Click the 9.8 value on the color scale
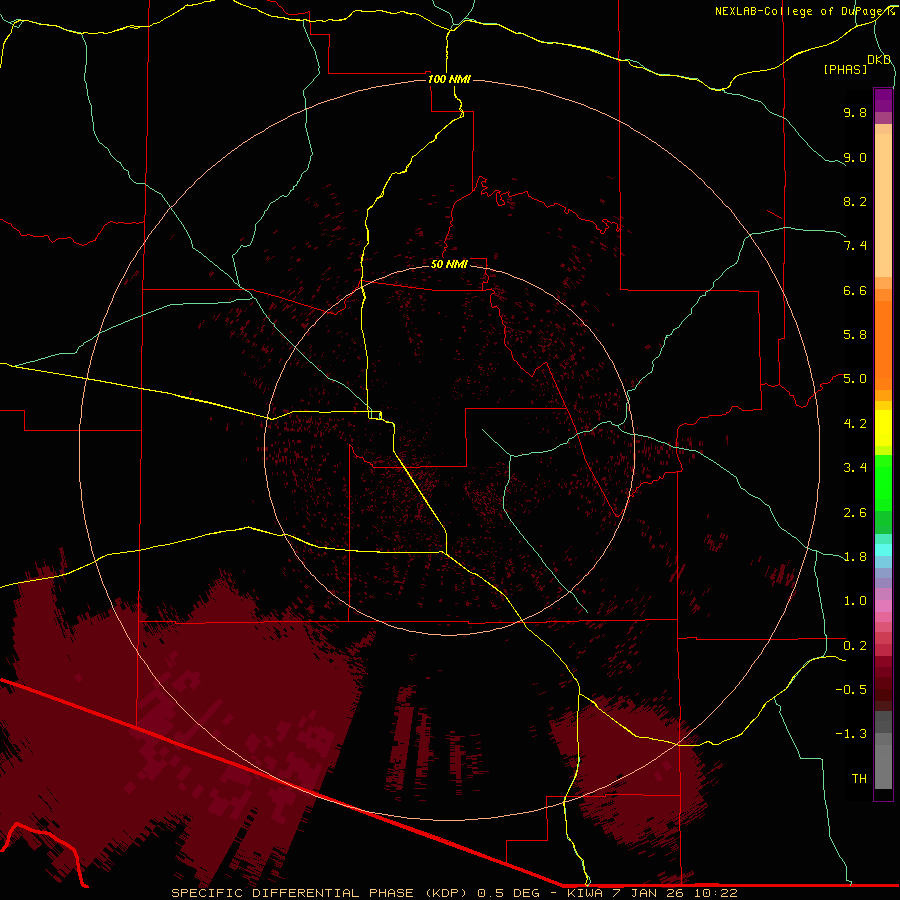900x900 pixels. [x=855, y=112]
